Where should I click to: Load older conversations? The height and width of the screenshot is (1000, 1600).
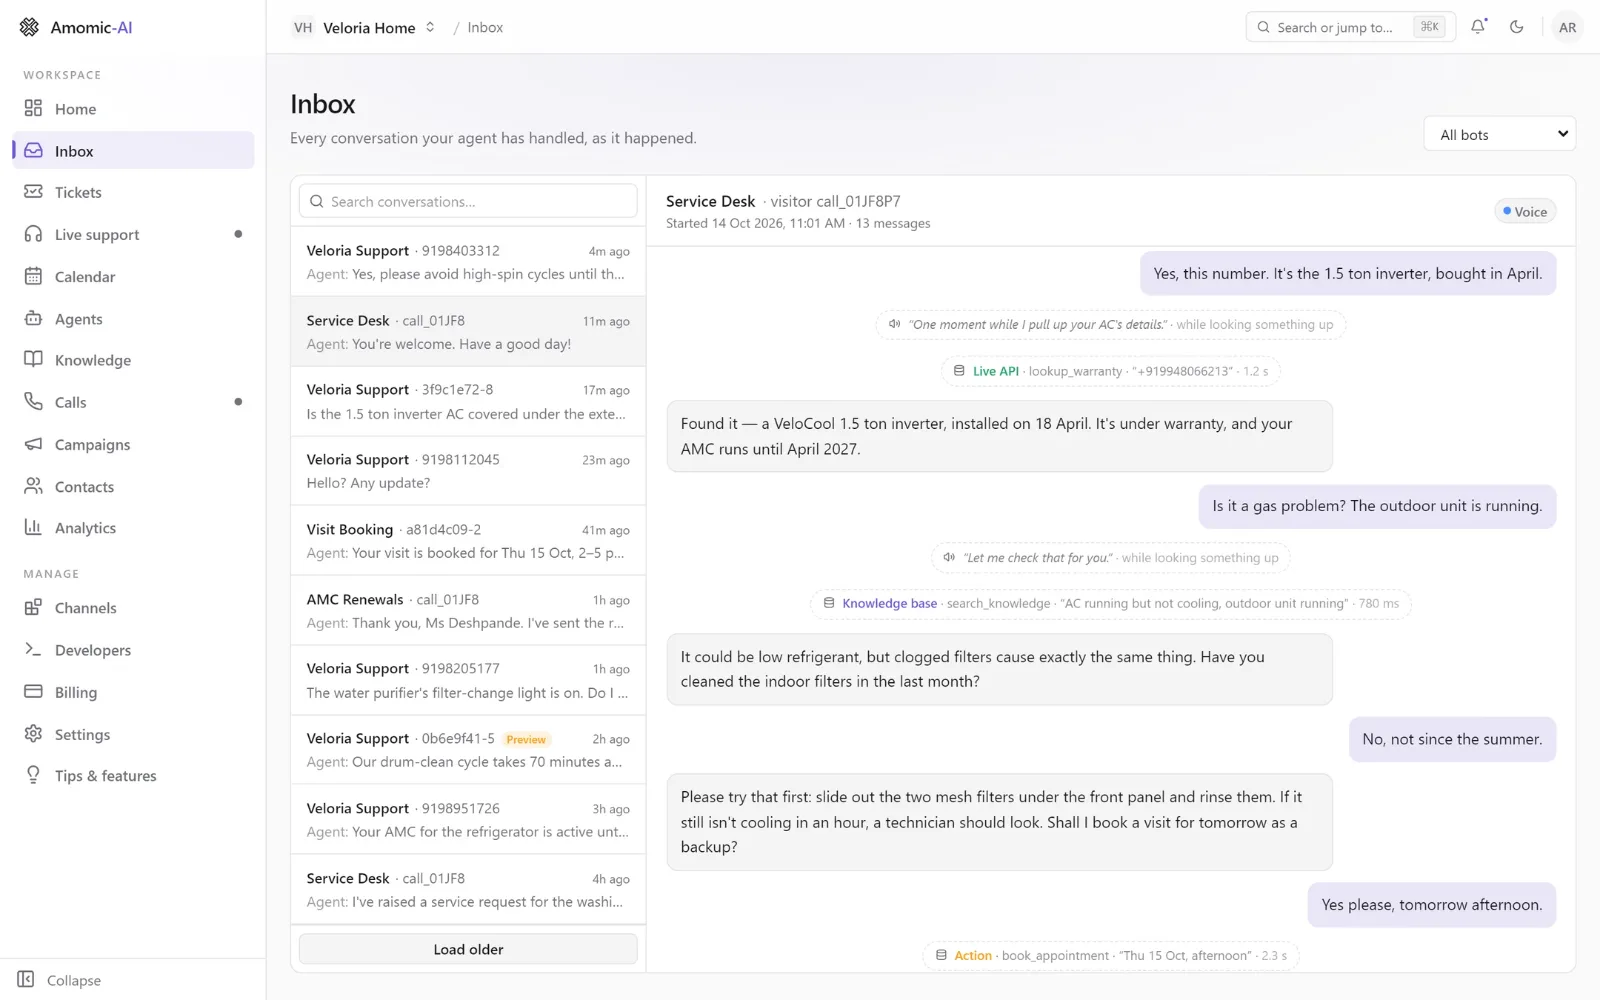point(468,949)
